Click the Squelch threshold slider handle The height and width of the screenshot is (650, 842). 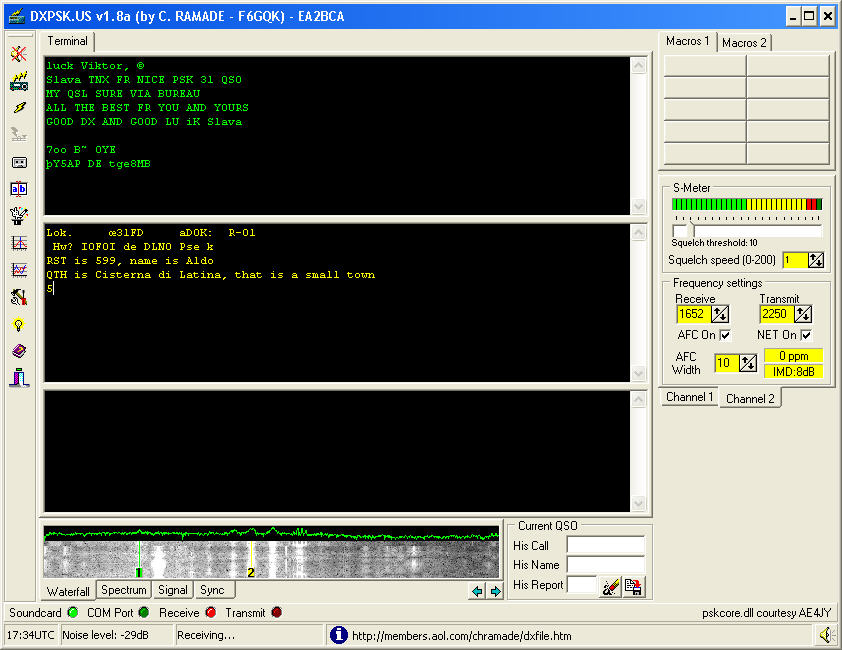tap(680, 231)
